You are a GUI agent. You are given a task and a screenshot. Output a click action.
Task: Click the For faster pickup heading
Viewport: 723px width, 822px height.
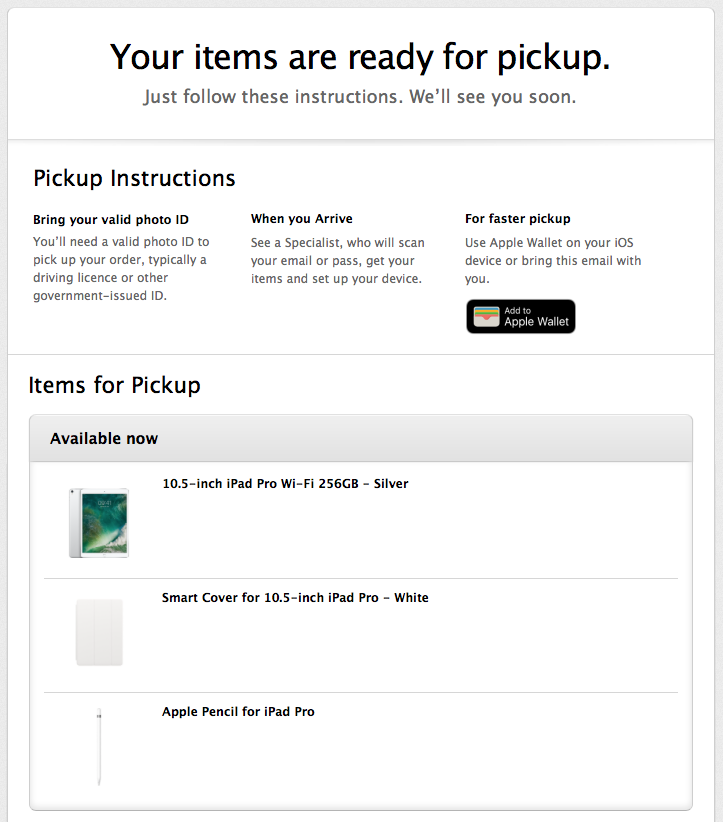(518, 219)
